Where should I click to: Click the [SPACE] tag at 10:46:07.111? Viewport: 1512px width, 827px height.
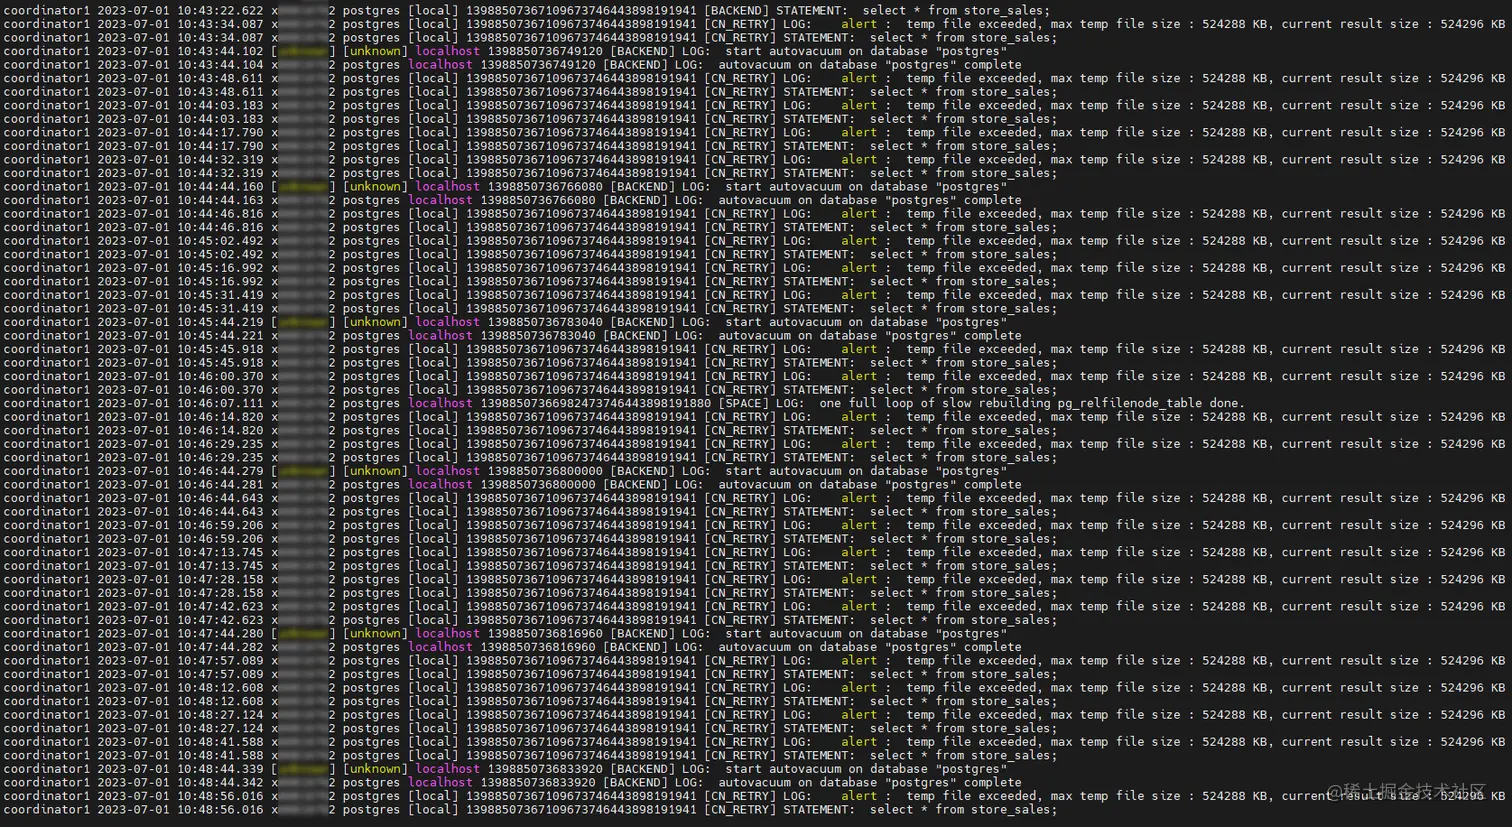coord(746,404)
